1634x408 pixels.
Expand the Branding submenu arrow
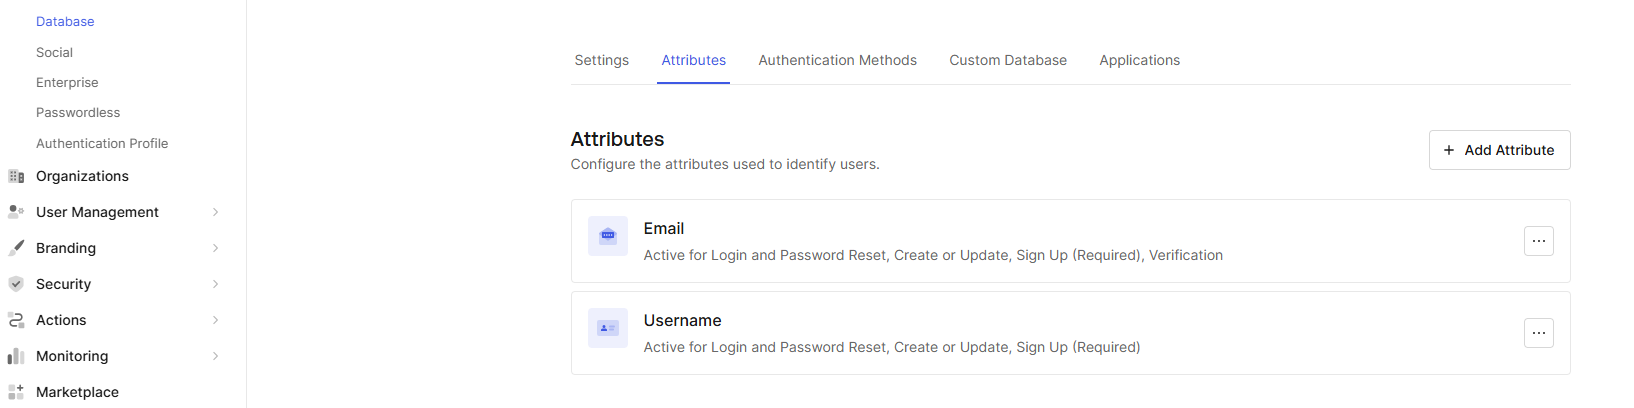click(x=215, y=248)
